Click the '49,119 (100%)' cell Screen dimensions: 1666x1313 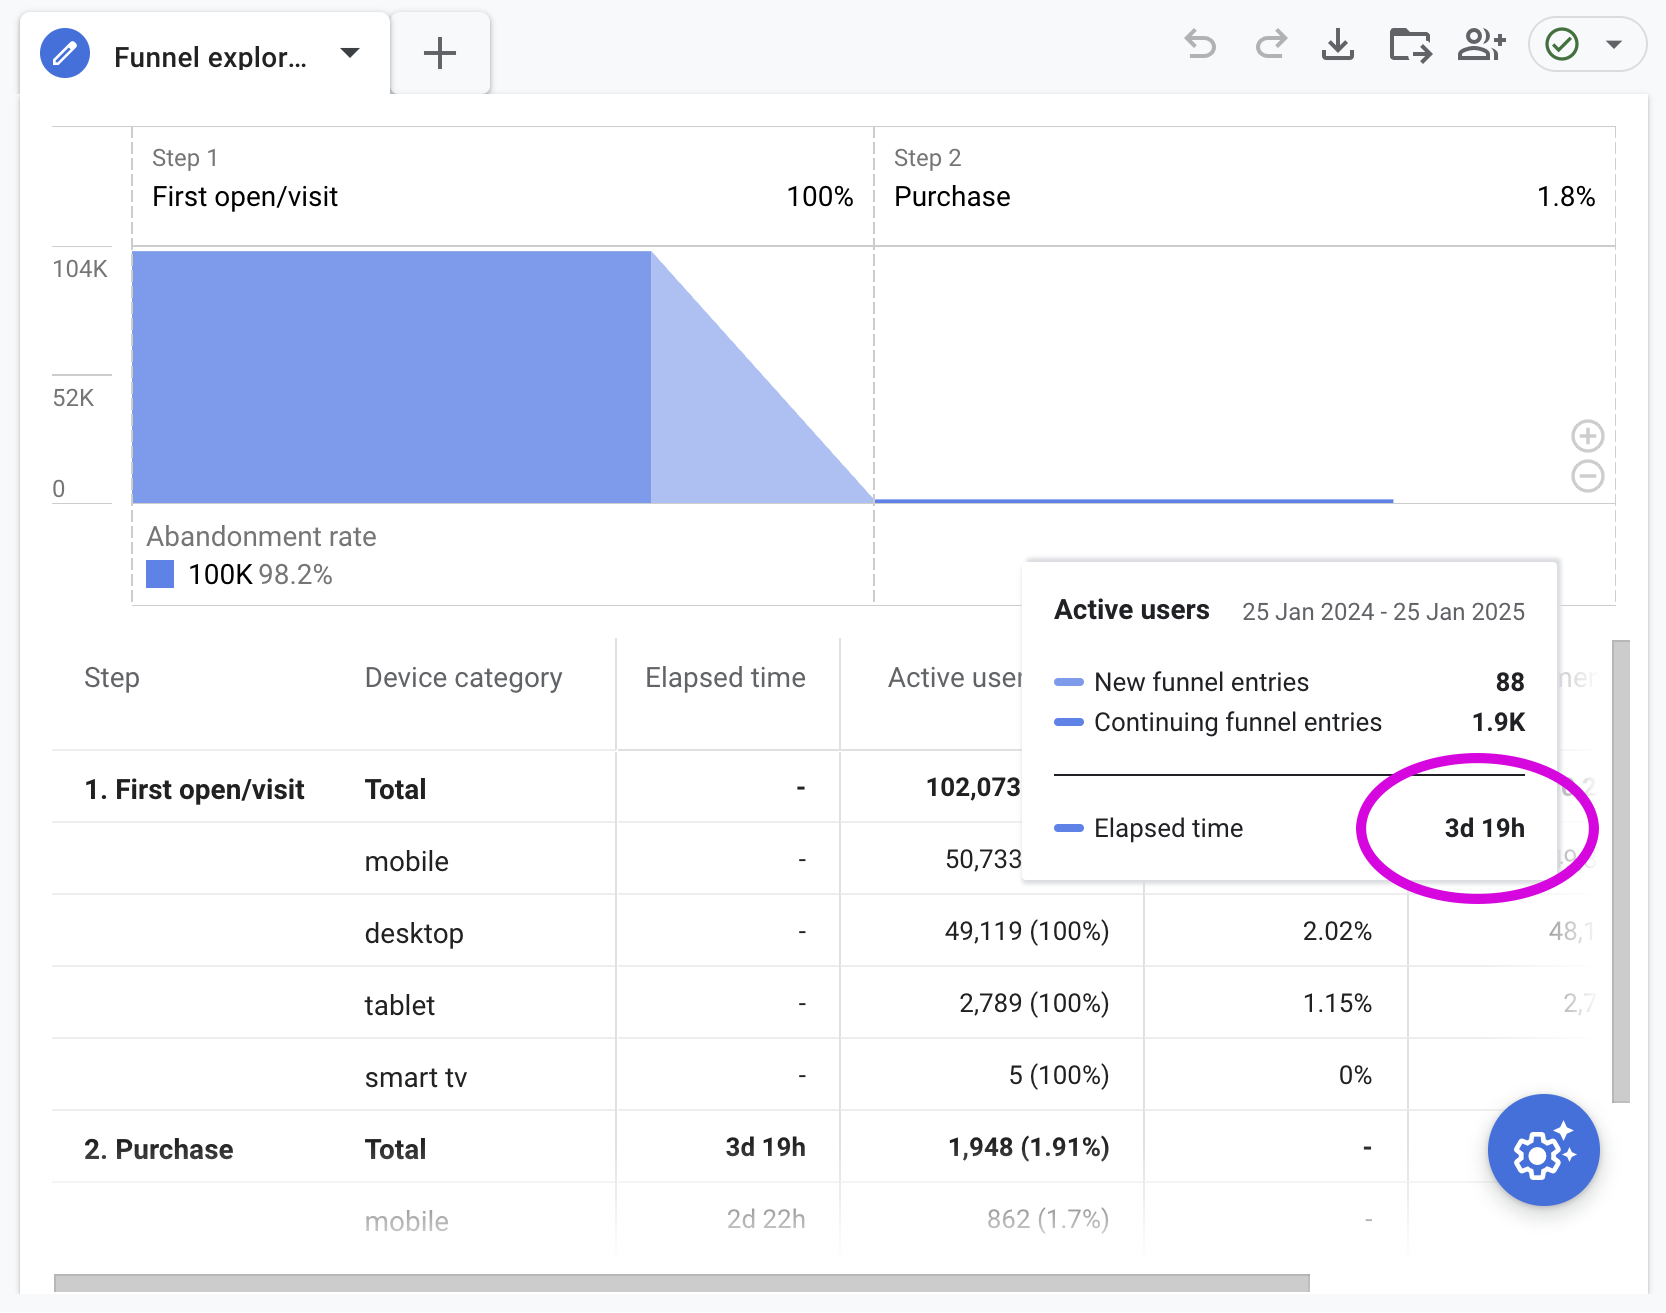pyautogui.click(x=1027, y=932)
